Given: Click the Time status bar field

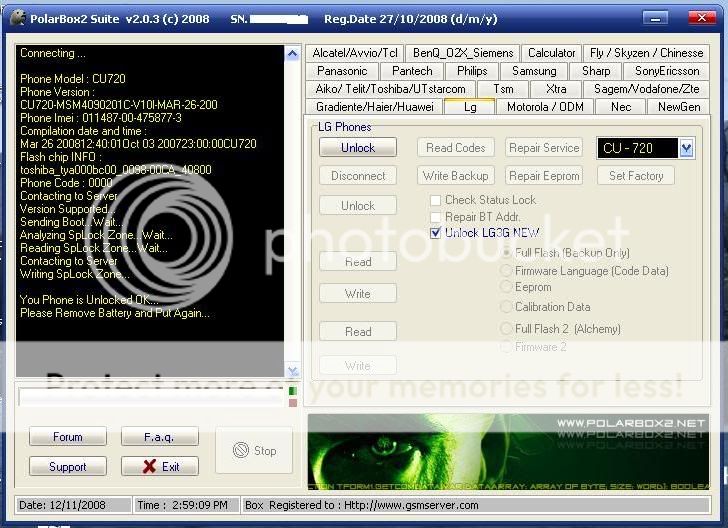Looking at the screenshot, I should tap(187, 505).
